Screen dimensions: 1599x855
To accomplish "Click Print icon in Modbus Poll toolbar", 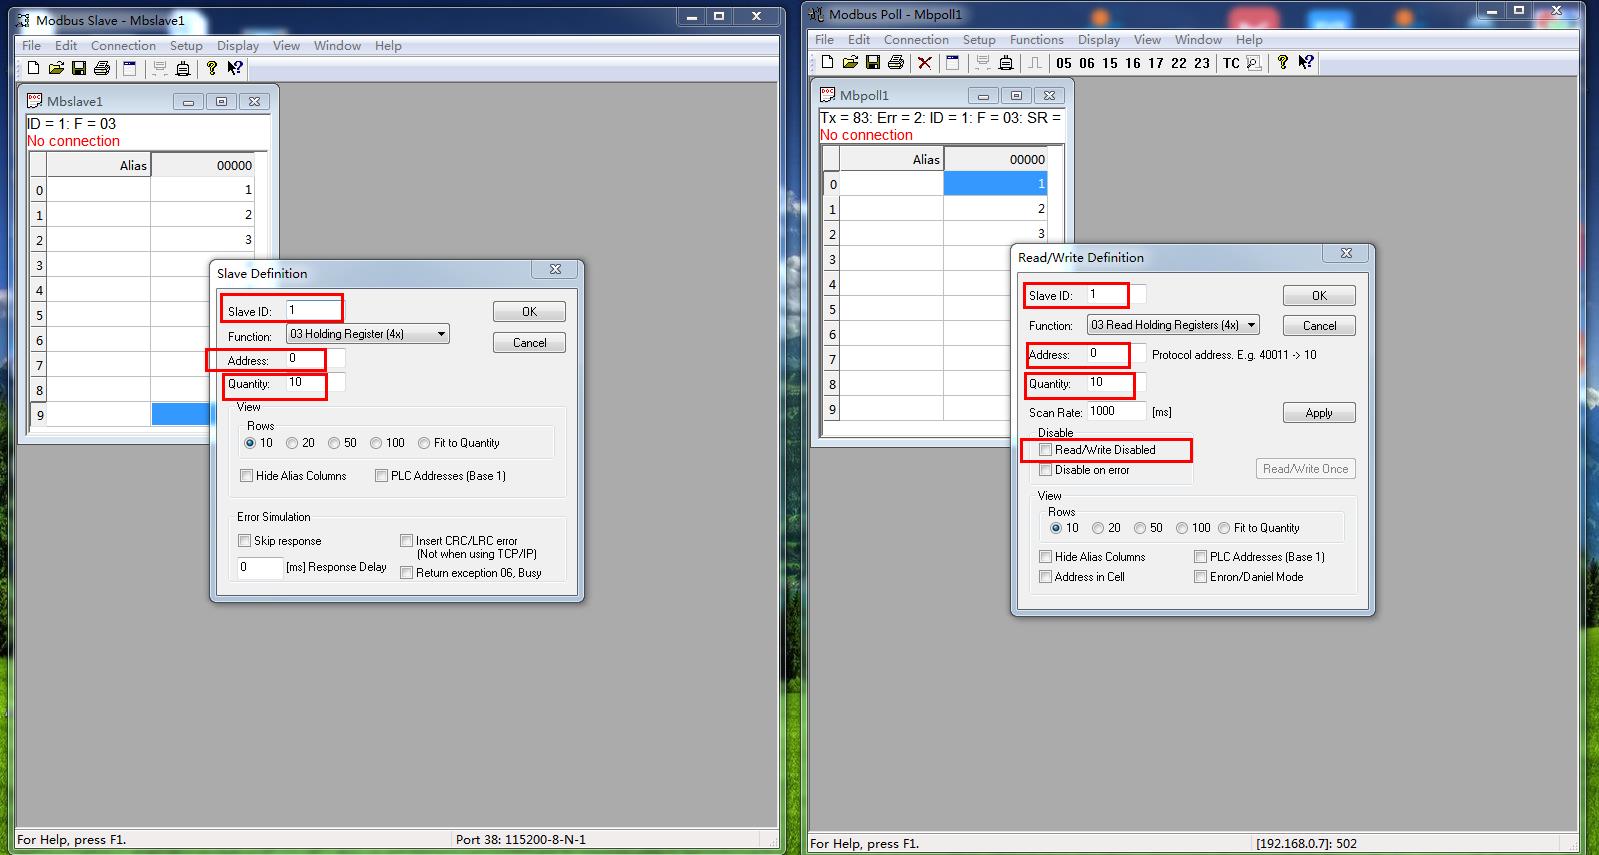I will tap(896, 62).
